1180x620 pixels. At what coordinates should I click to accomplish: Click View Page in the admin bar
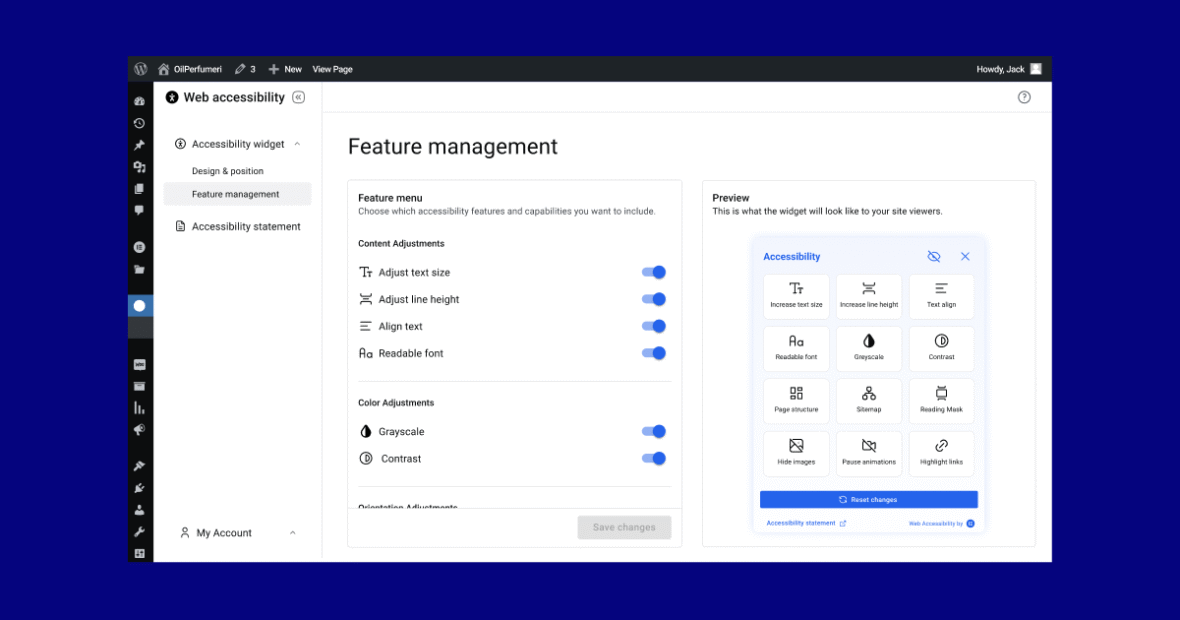333,69
